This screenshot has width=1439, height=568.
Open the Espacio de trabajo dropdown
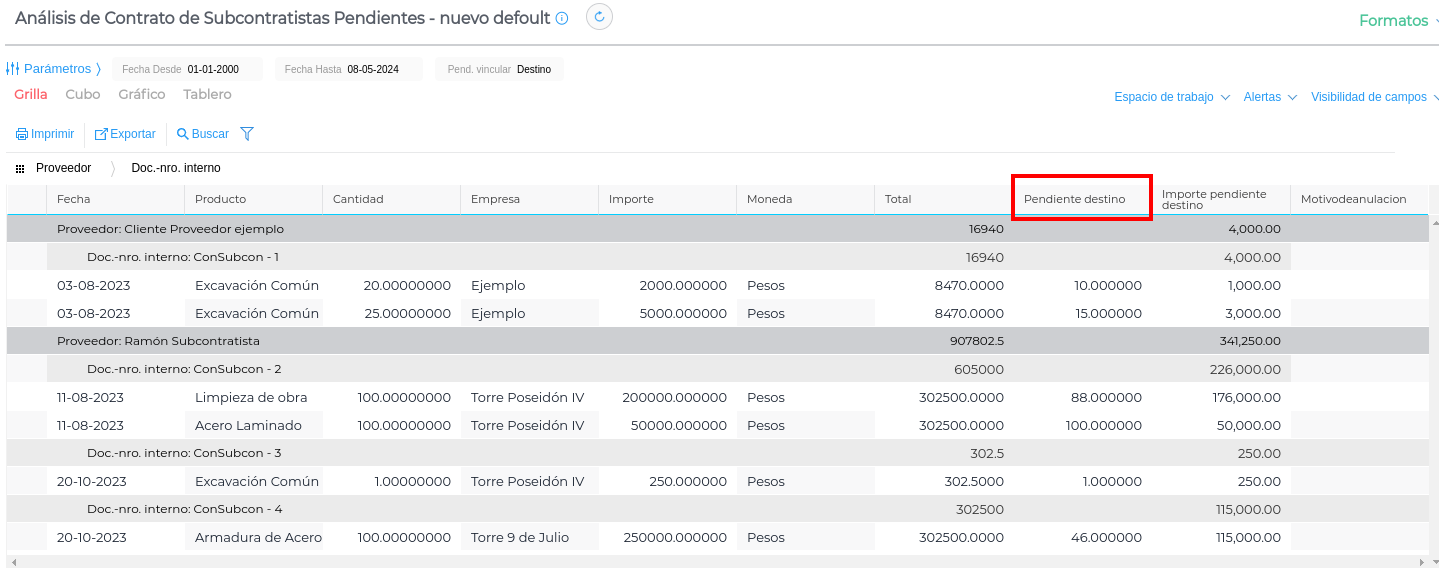pos(1171,97)
